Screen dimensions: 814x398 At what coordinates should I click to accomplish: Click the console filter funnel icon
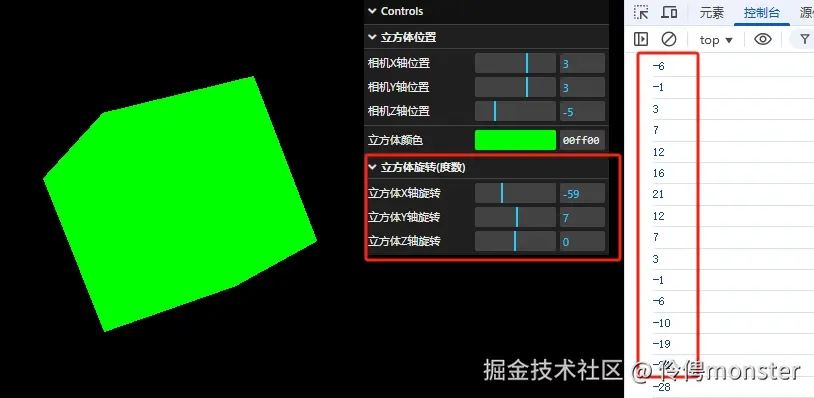click(x=805, y=39)
